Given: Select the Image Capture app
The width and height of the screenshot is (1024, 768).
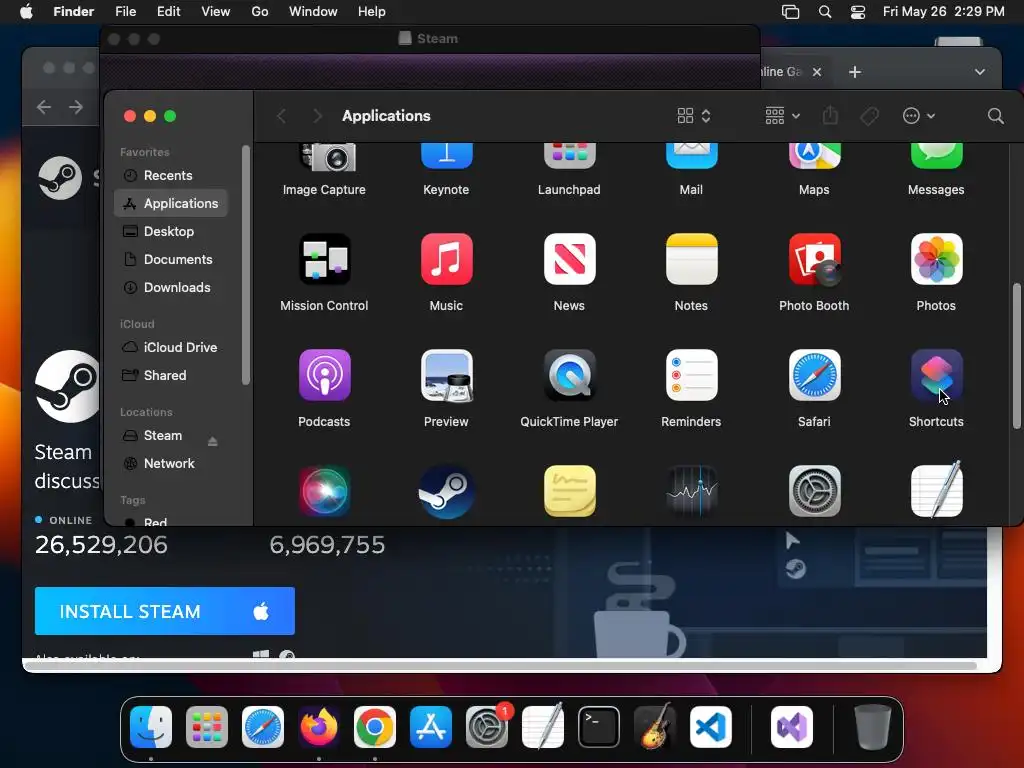Looking at the screenshot, I should pos(325,157).
